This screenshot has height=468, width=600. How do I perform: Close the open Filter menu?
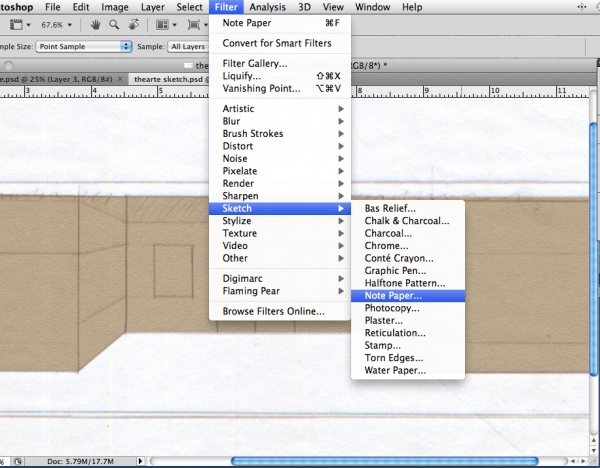pos(226,7)
